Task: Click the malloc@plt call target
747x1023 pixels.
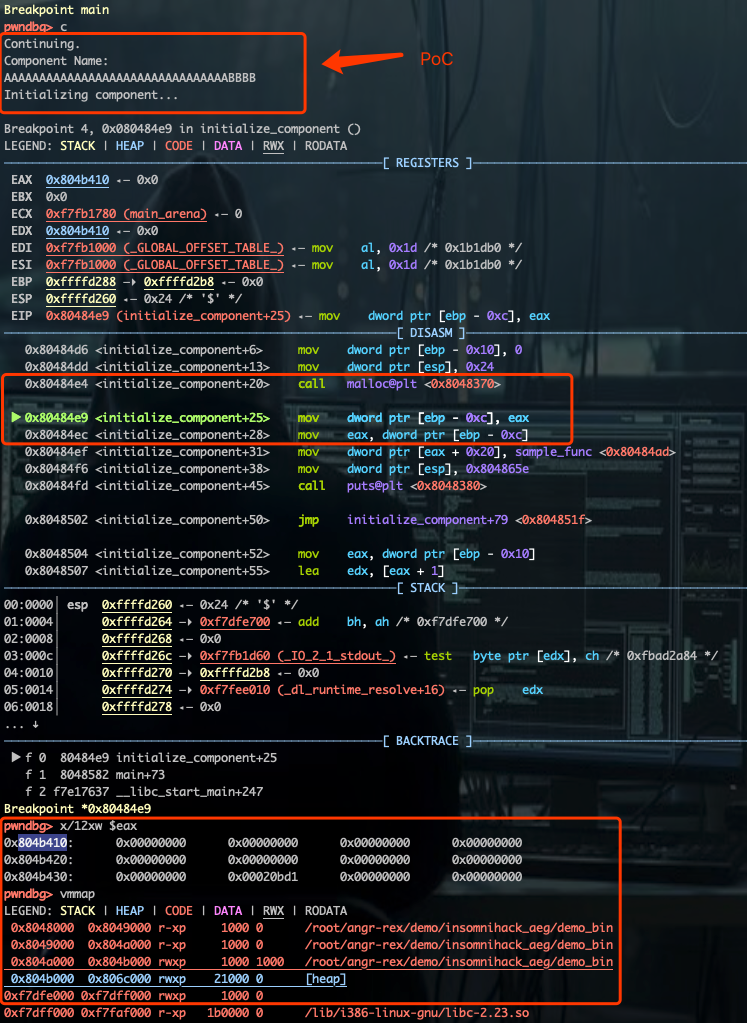Action: (x=381, y=384)
